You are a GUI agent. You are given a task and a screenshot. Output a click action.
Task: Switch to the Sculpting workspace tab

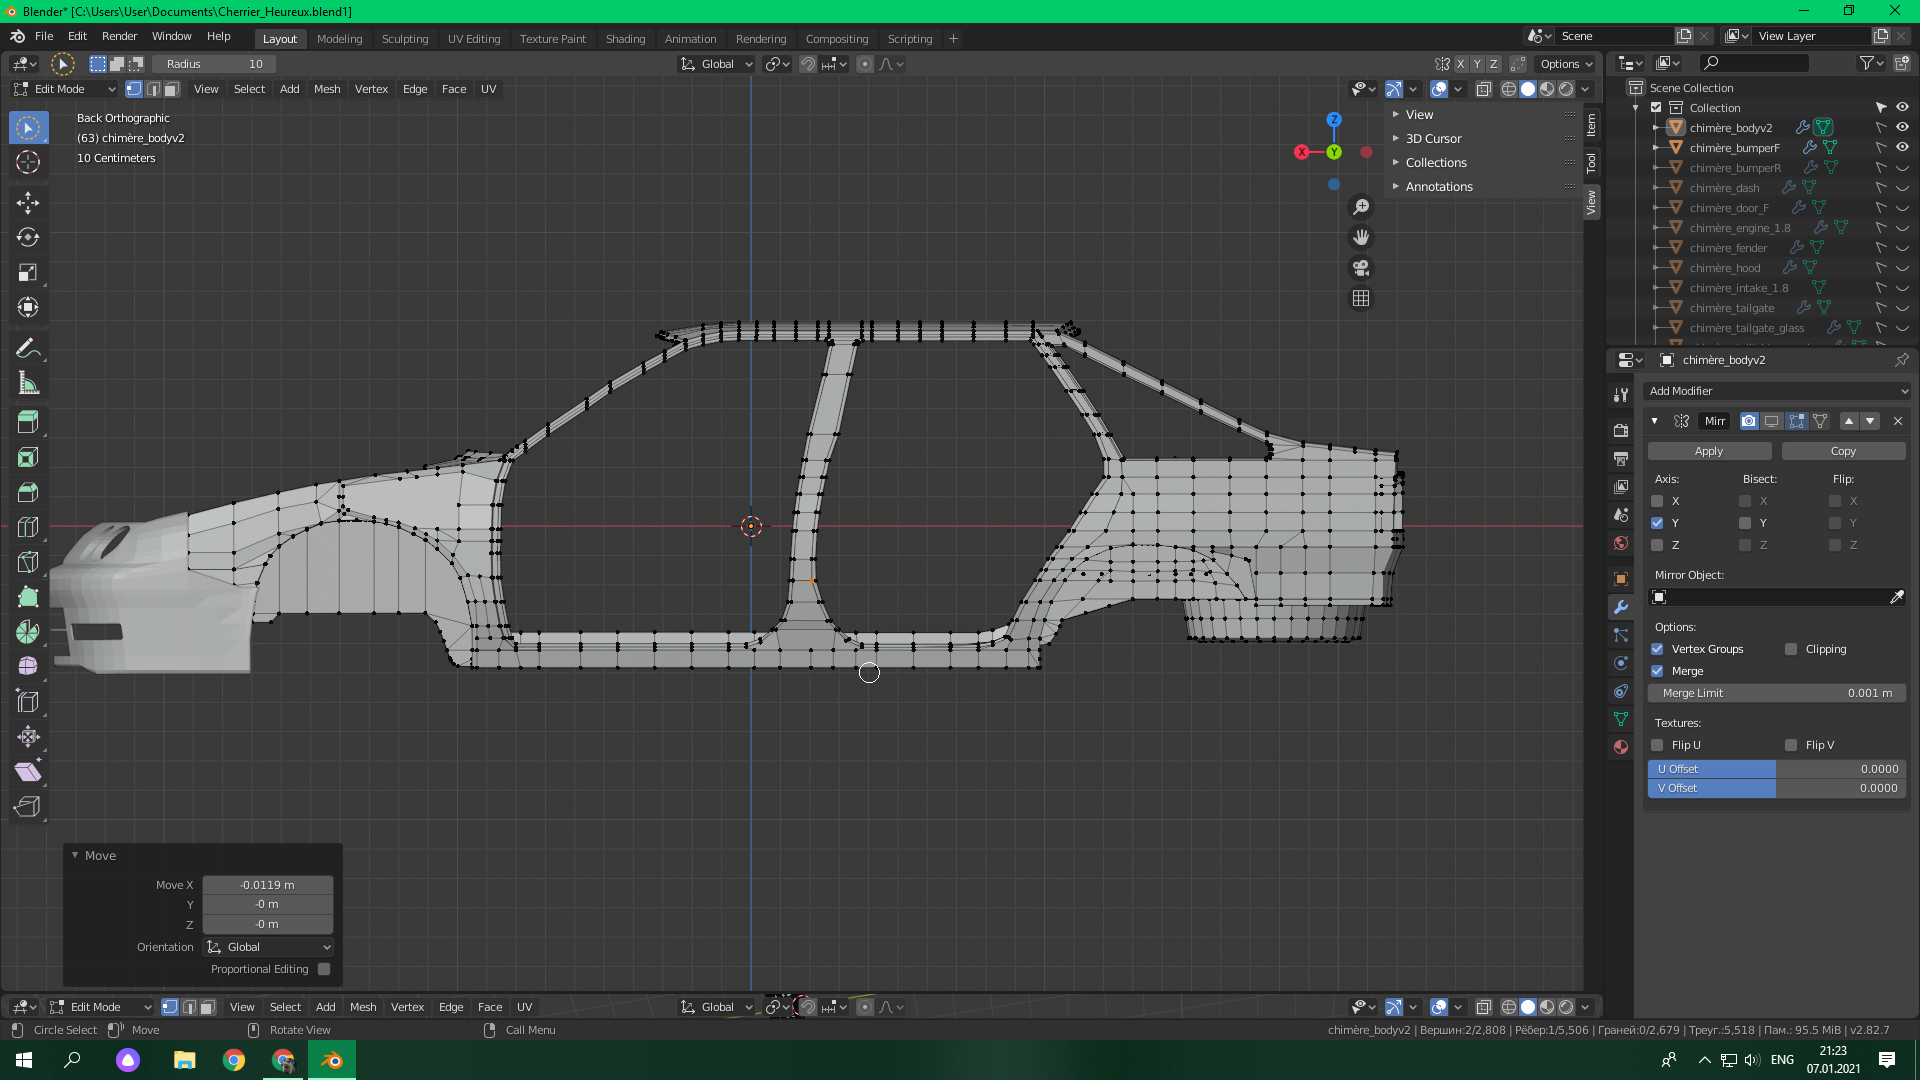coord(404,39)
